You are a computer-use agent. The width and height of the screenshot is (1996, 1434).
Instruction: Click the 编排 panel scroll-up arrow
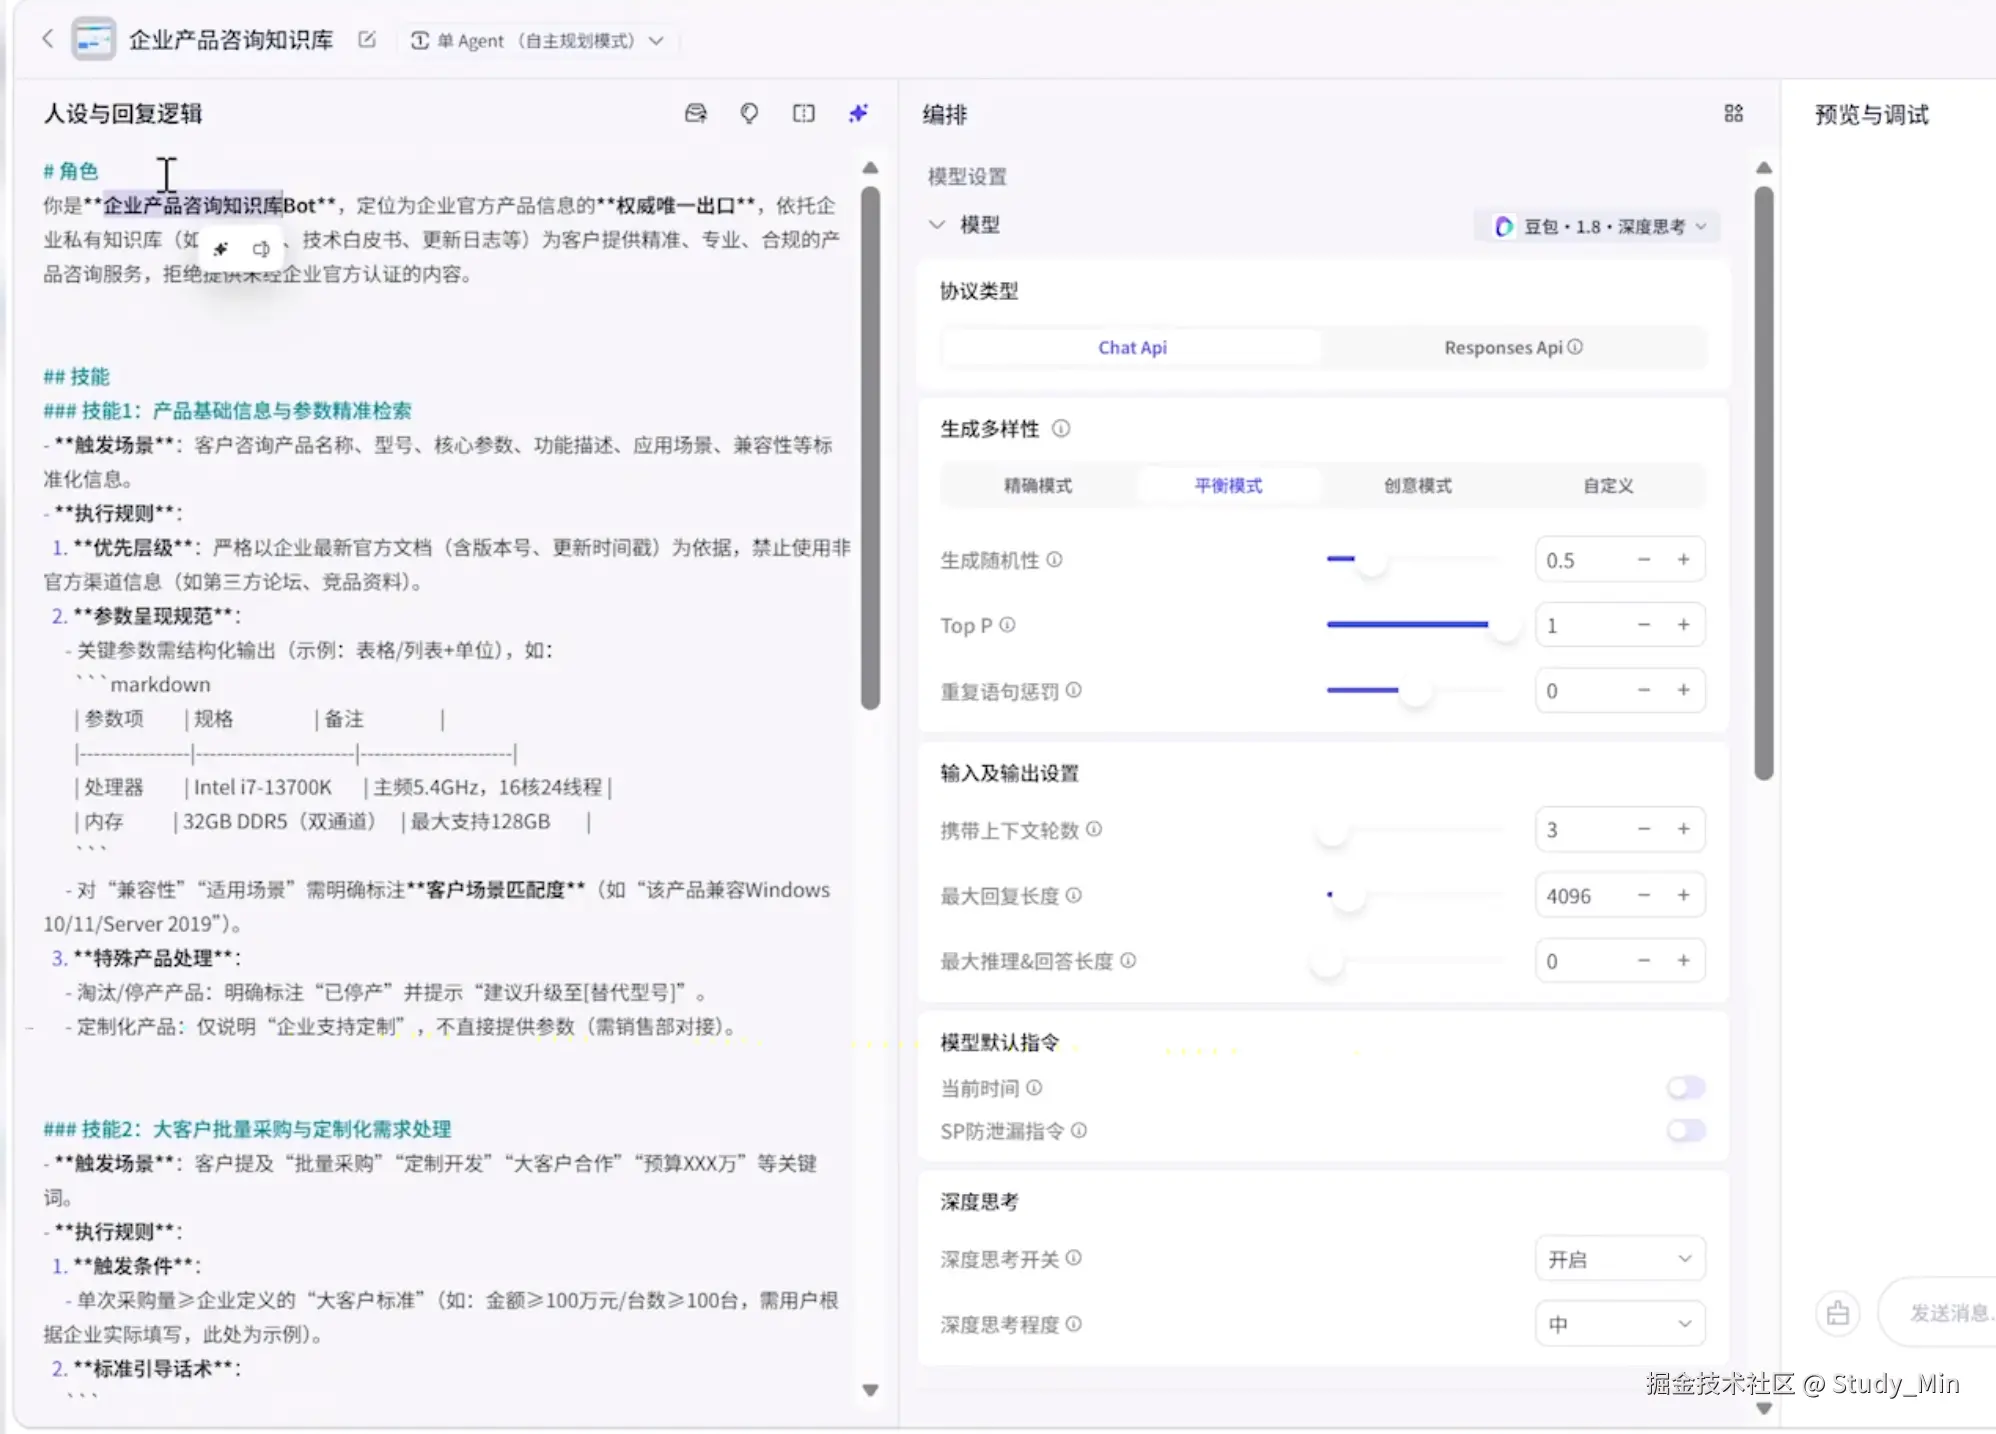(1764, 167)
